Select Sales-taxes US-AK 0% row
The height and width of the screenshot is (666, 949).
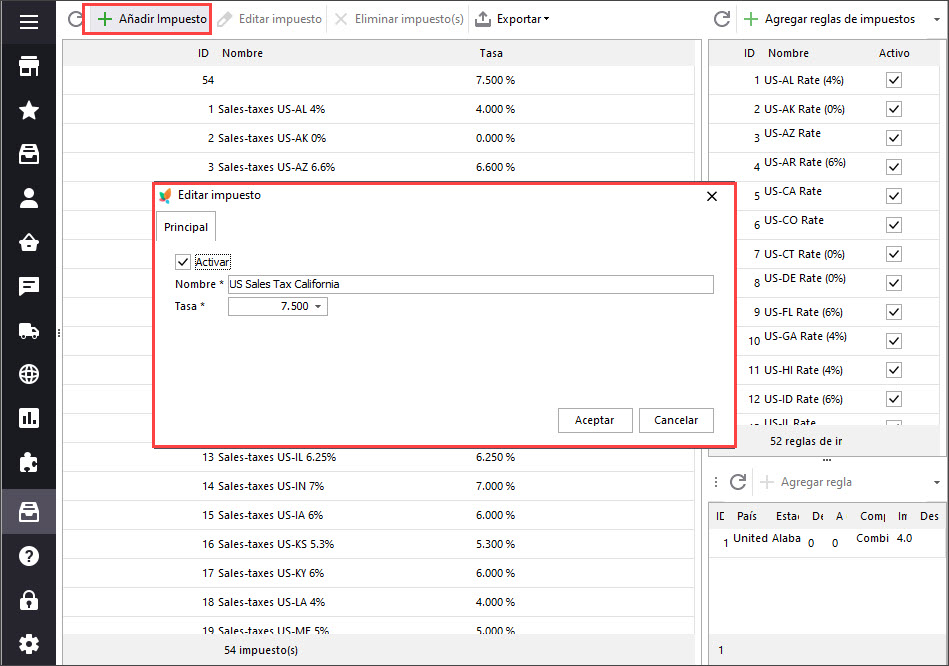tap(379, 138)
